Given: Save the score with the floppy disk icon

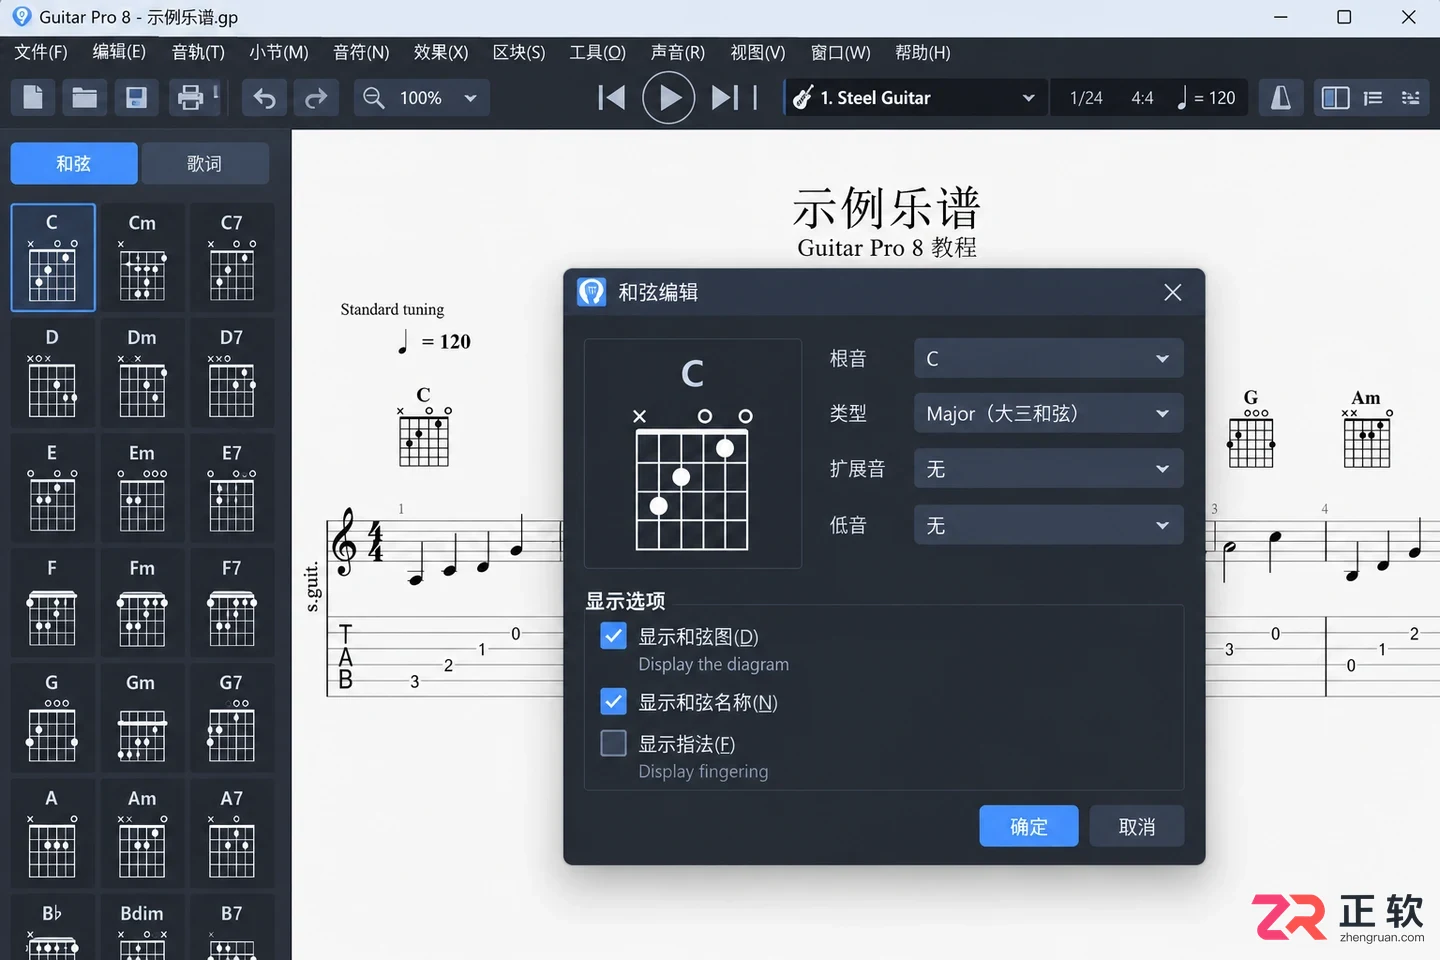Looking at the screenshot, I should [x=136, y=97].
